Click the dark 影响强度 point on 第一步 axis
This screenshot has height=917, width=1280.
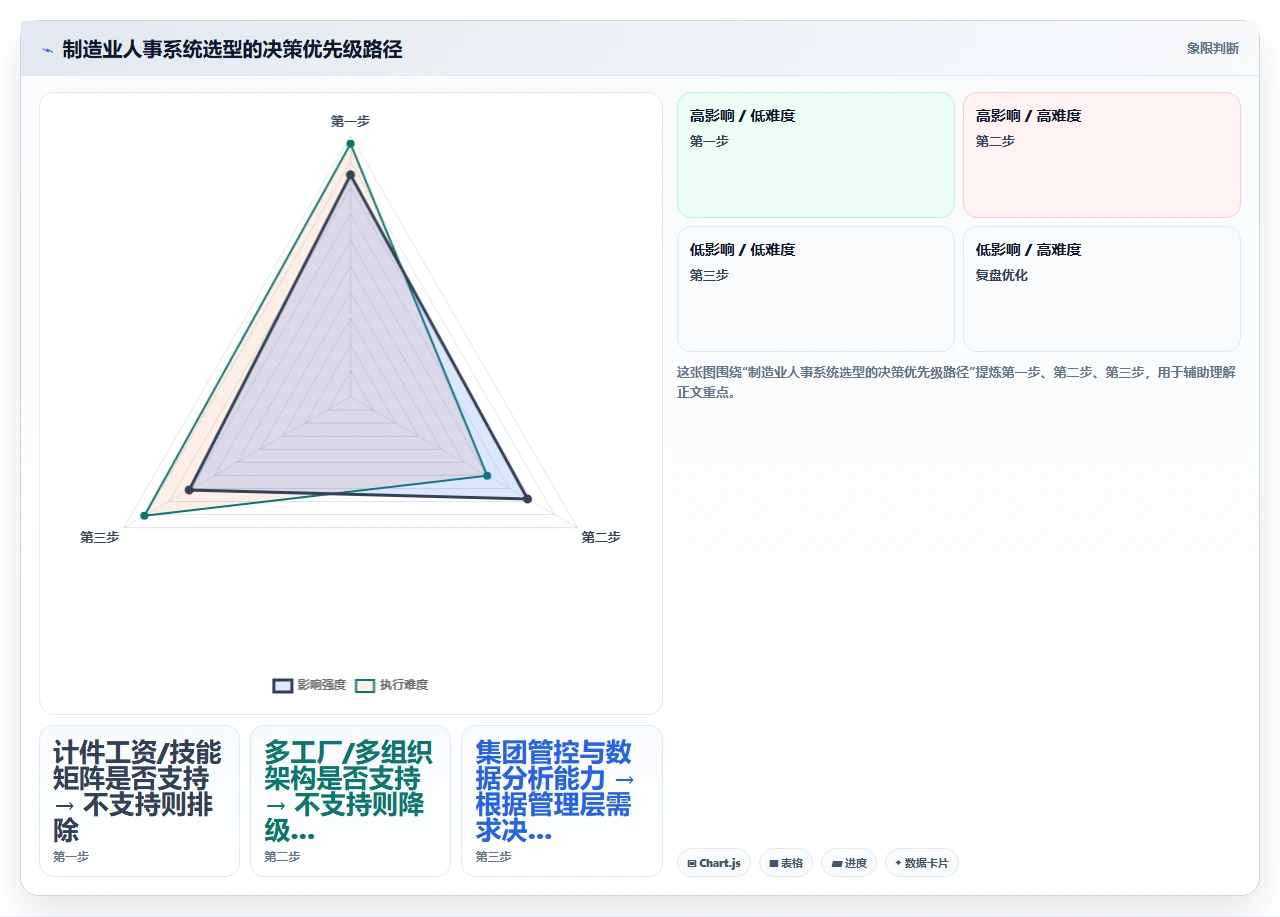pos(350,175)
